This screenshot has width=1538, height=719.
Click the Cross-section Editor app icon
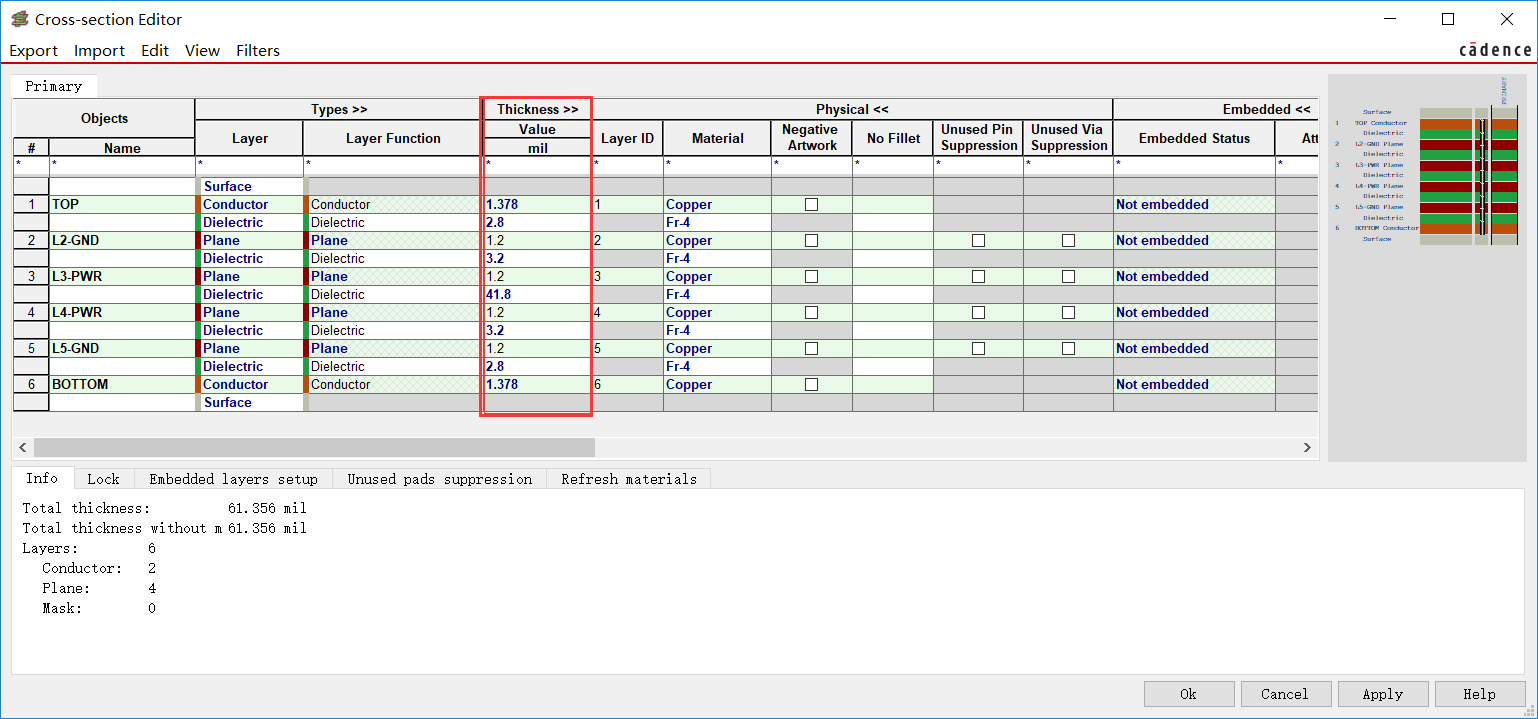pyautogui.click(x=19, y=19)
